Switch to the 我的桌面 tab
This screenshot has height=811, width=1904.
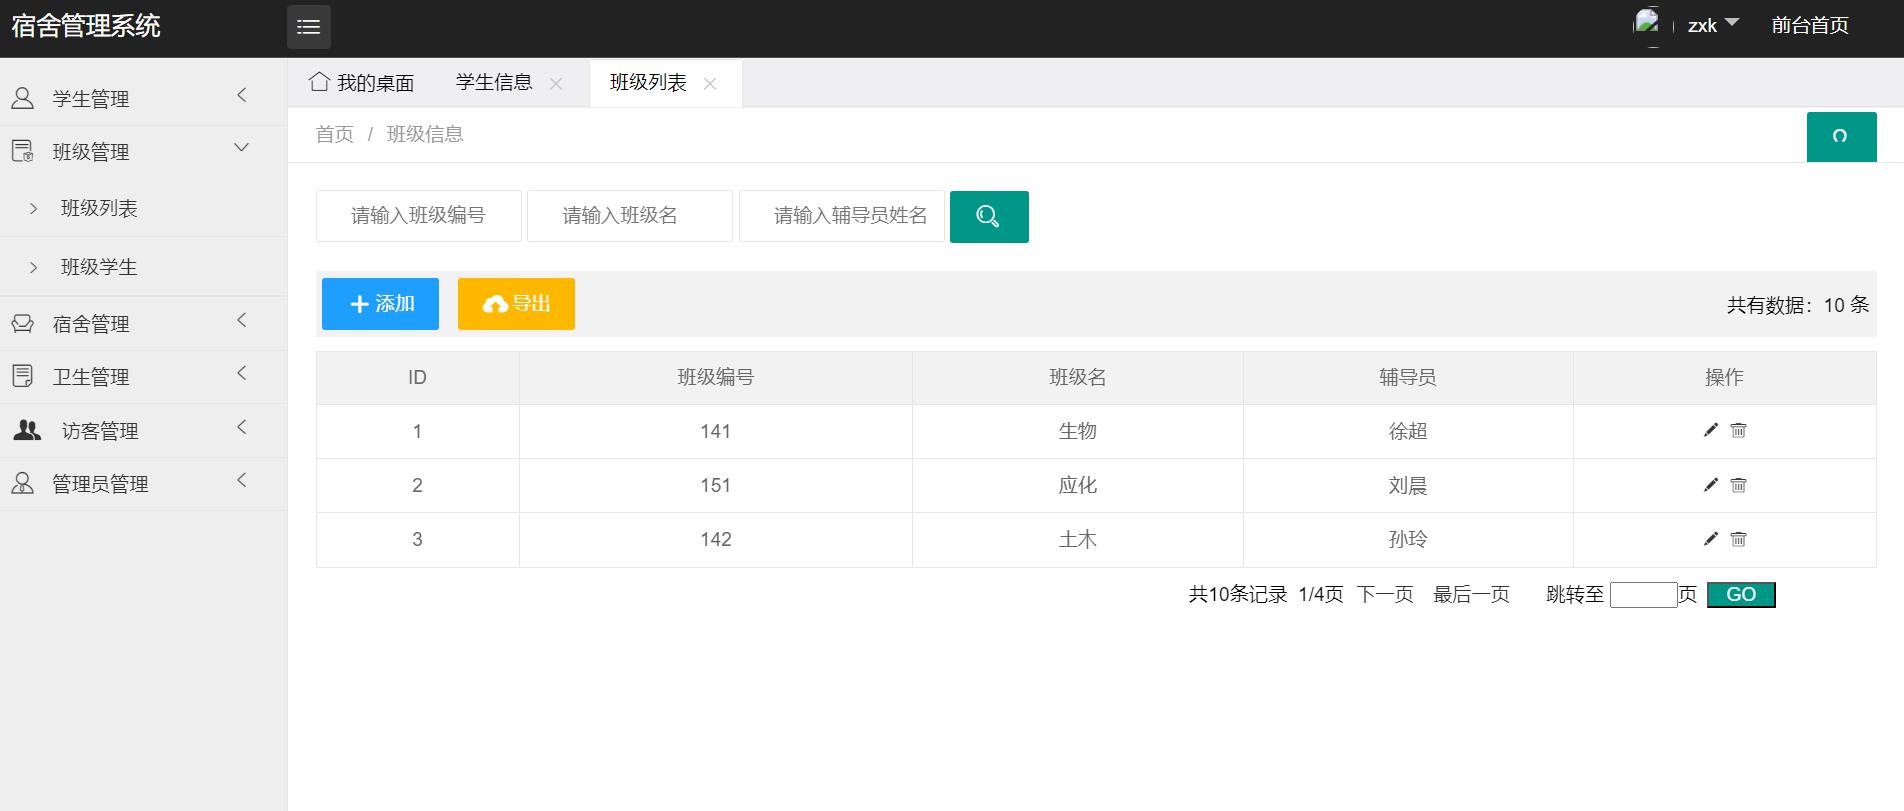pyautogui.click(x=361, y=83)
